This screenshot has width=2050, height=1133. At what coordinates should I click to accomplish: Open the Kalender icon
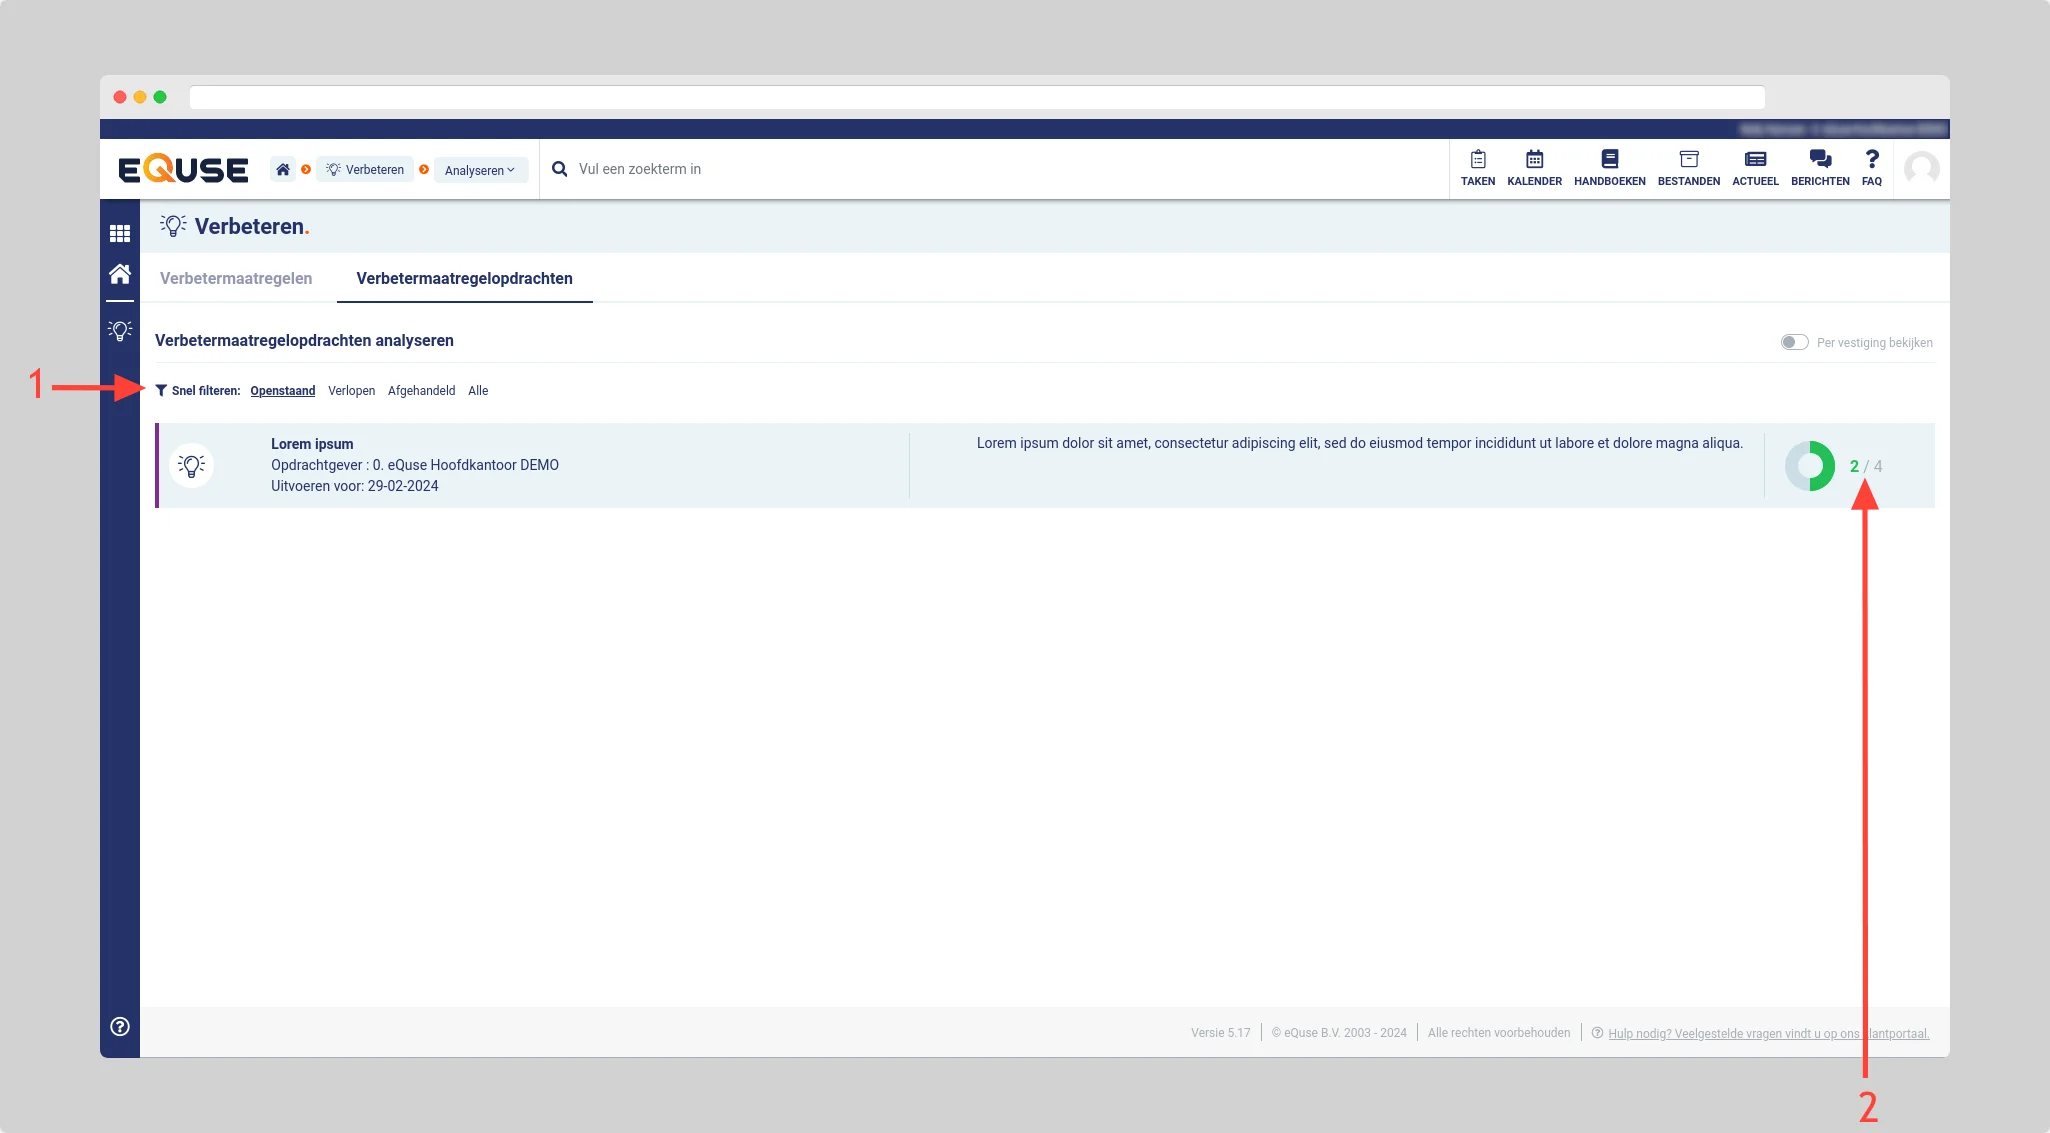point(1534,160)
